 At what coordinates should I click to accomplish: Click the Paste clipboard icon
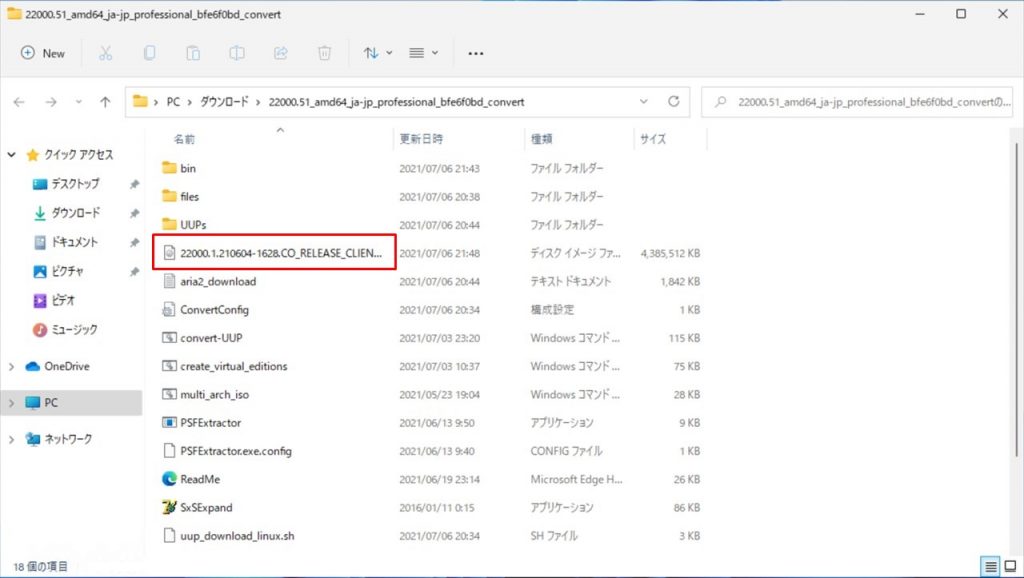coord(193,53)
